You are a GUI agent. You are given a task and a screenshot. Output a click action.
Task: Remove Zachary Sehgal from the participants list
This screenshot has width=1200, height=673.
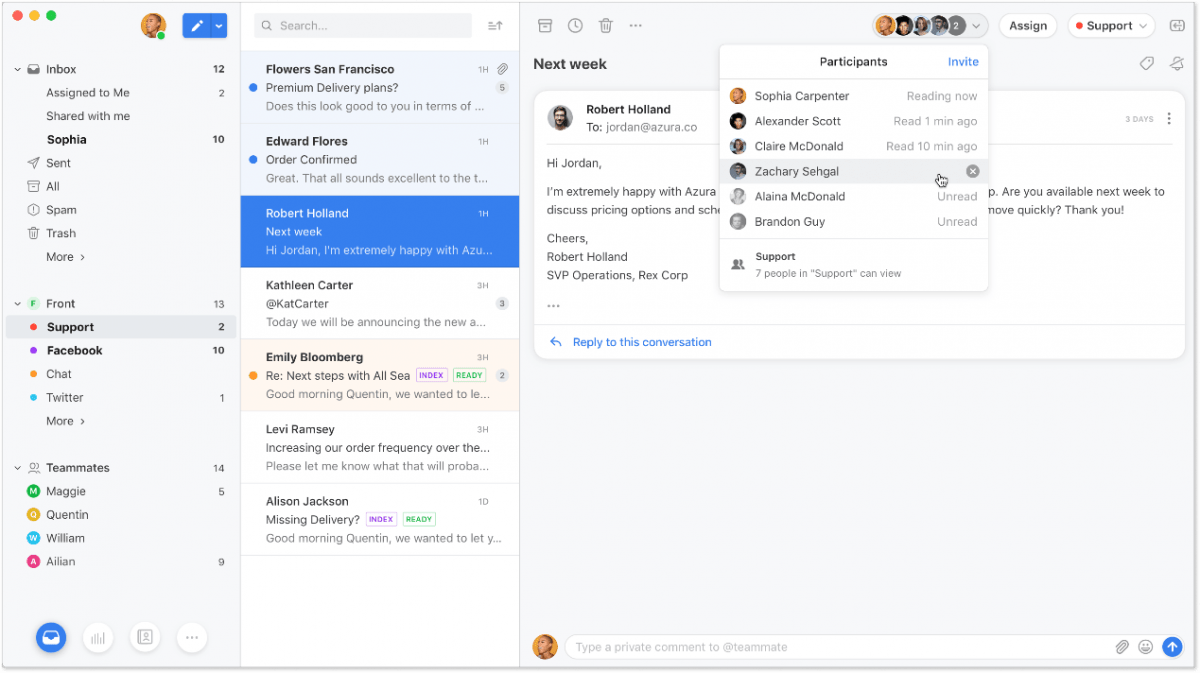(x=972, y=171)
